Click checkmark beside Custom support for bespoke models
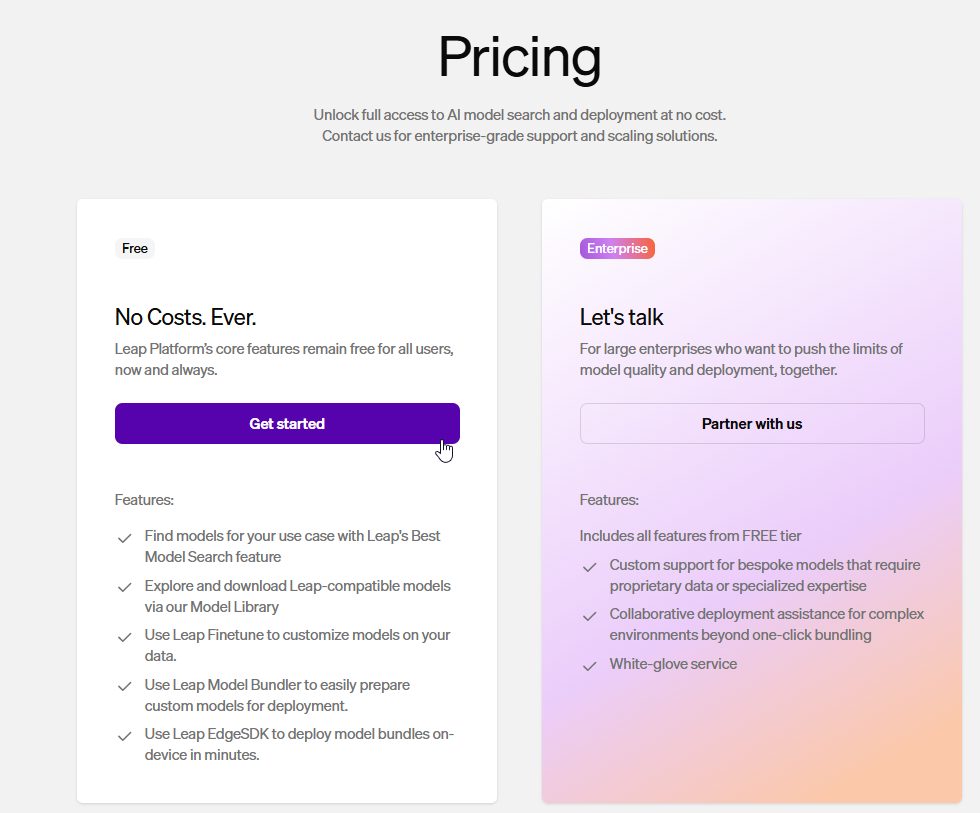This screenshot has width=980, height=813. click(x=590, y=567)
